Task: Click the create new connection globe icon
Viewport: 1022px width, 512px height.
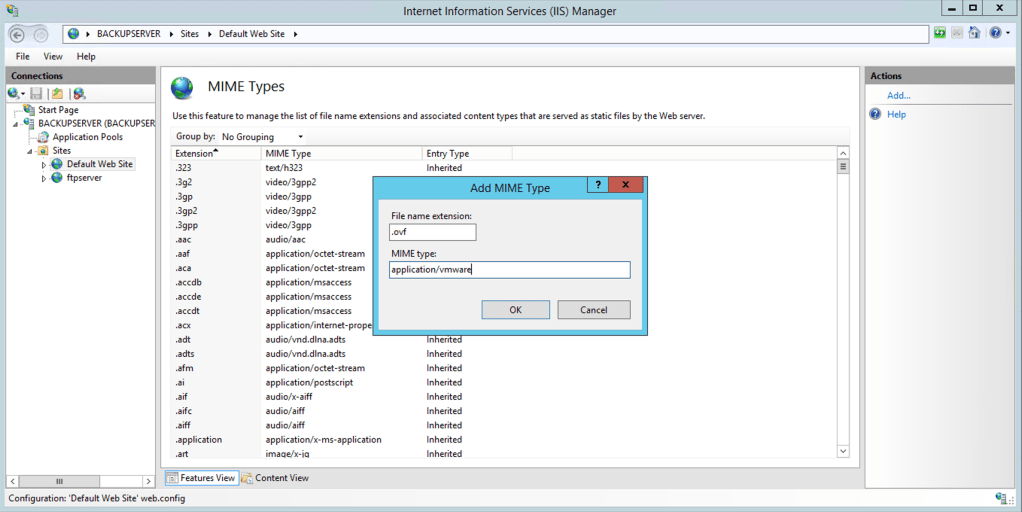Action: tap(14, 93)
